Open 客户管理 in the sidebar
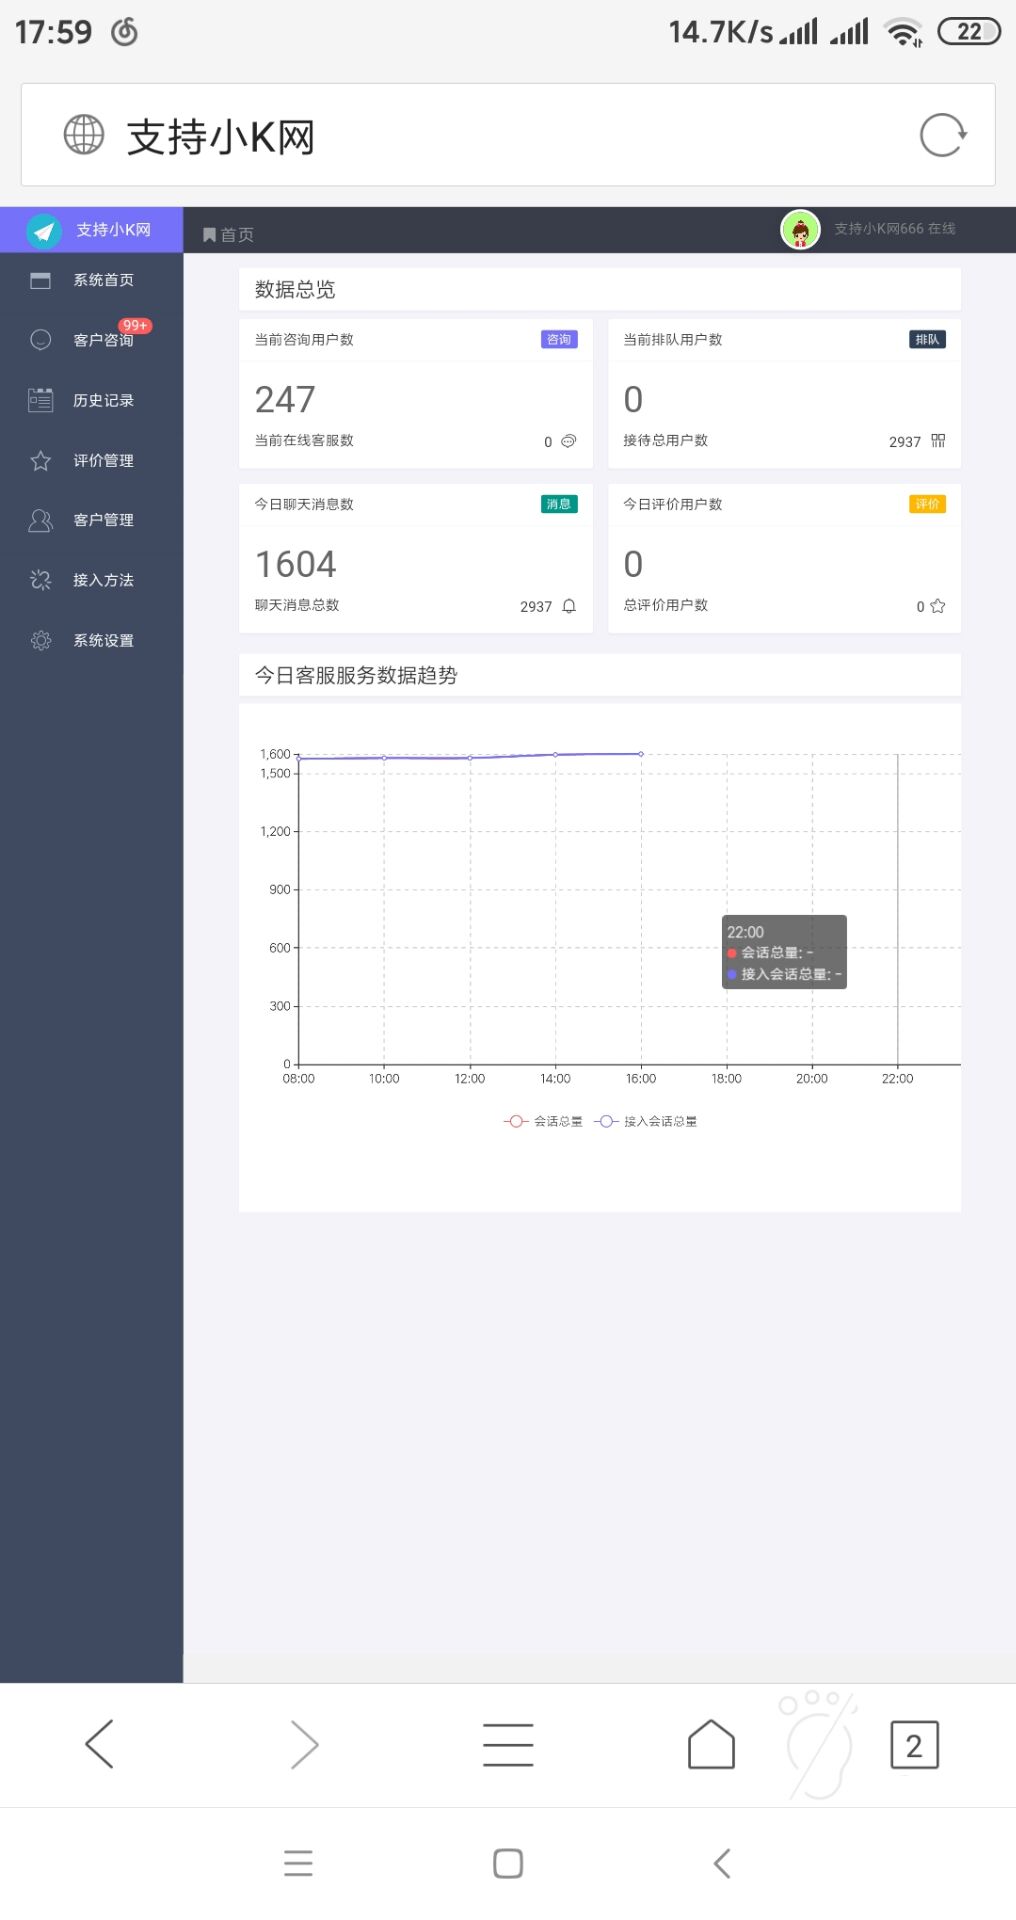The width and height of the screenshot is (1016, 1920). point(91,520)
